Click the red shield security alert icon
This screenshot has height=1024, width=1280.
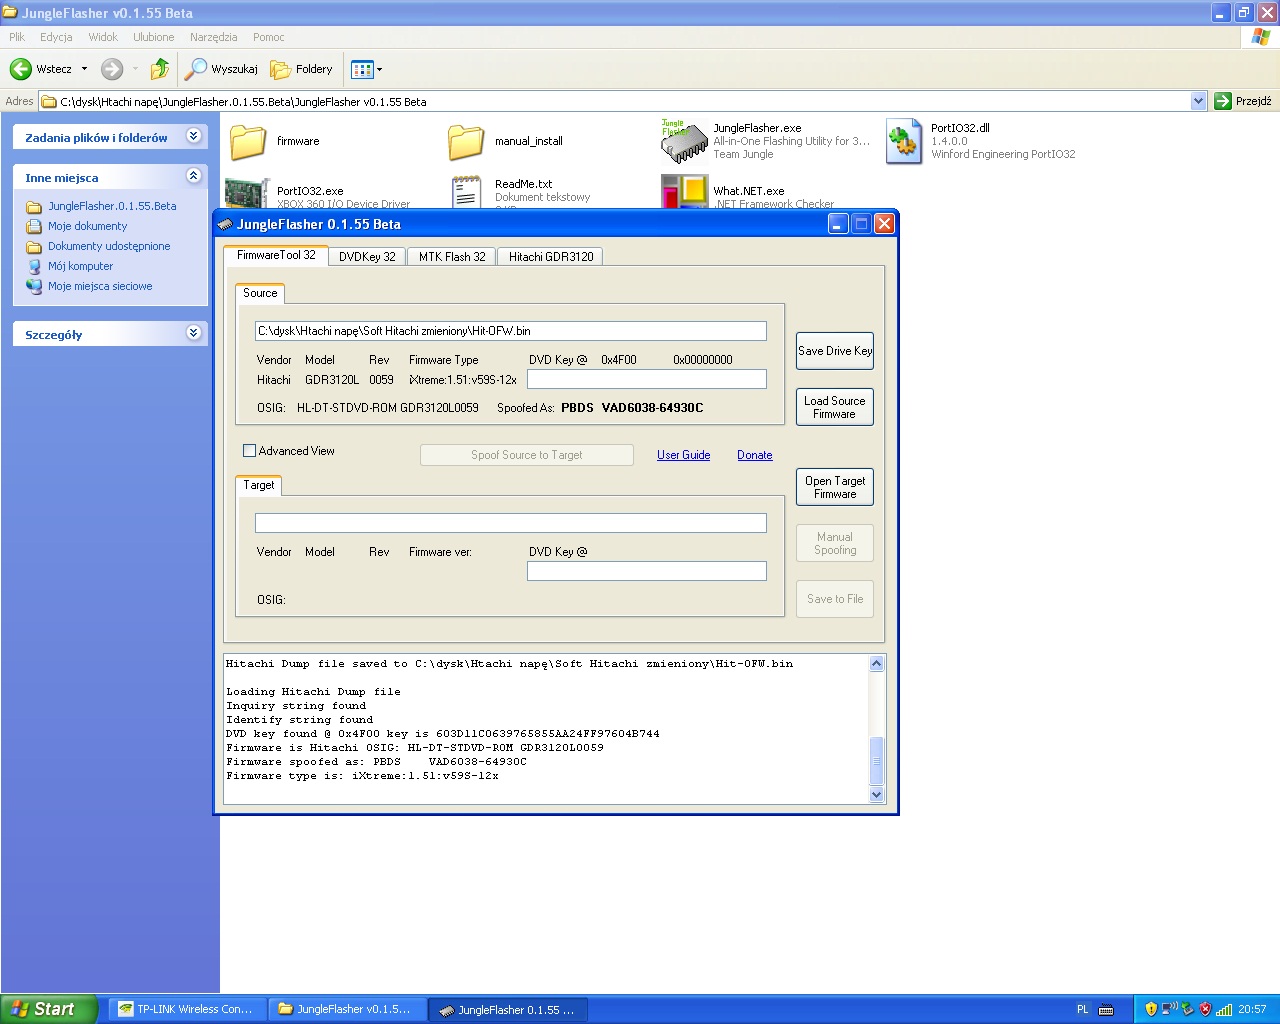(1205, 1010)
